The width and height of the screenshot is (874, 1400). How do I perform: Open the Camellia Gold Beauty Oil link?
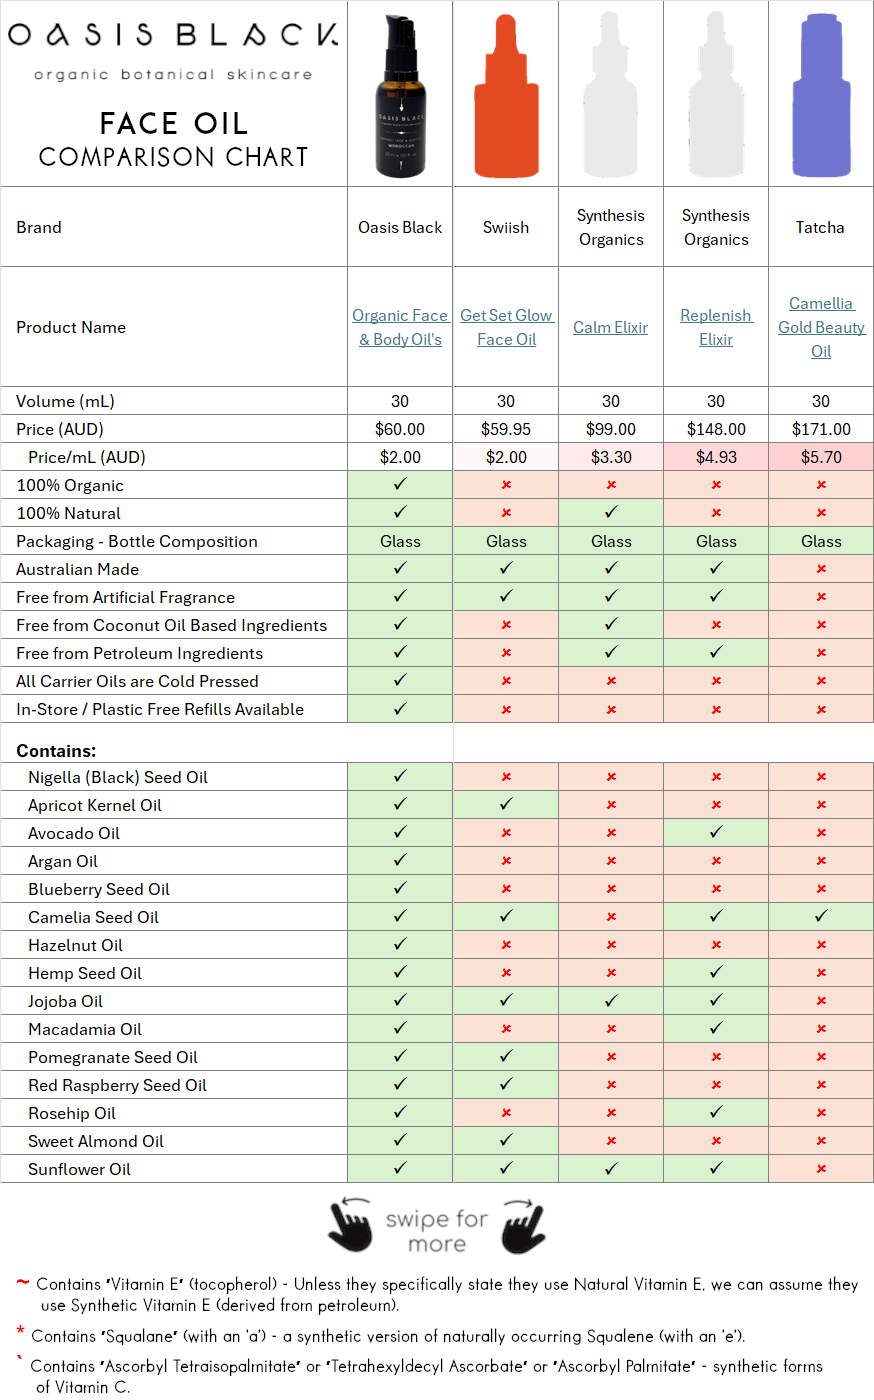pos(821,327)
